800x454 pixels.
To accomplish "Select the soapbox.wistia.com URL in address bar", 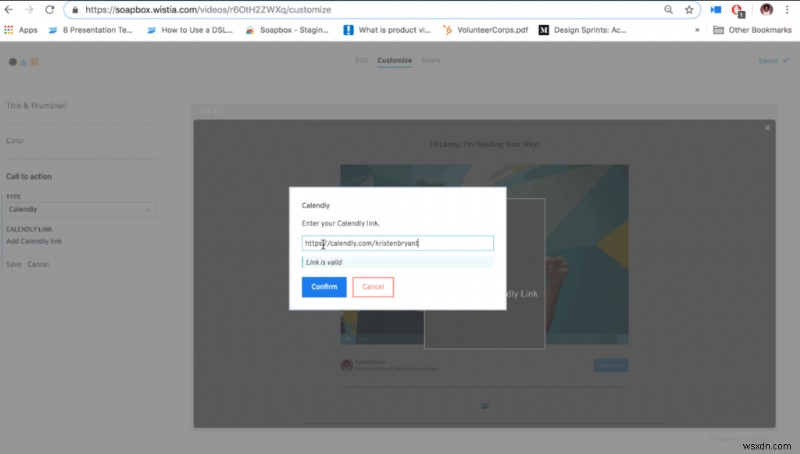I will coord(208,10).
